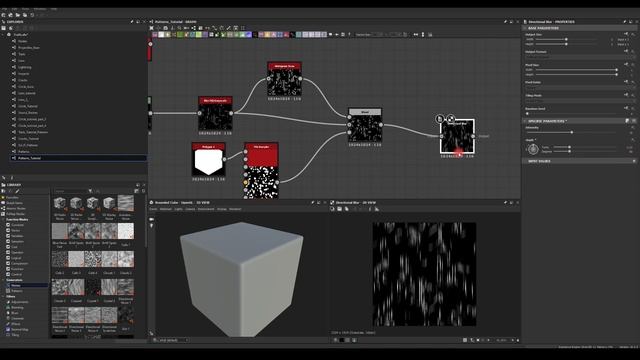Select the Polygon 2 node in graph

tap(209, 159)
